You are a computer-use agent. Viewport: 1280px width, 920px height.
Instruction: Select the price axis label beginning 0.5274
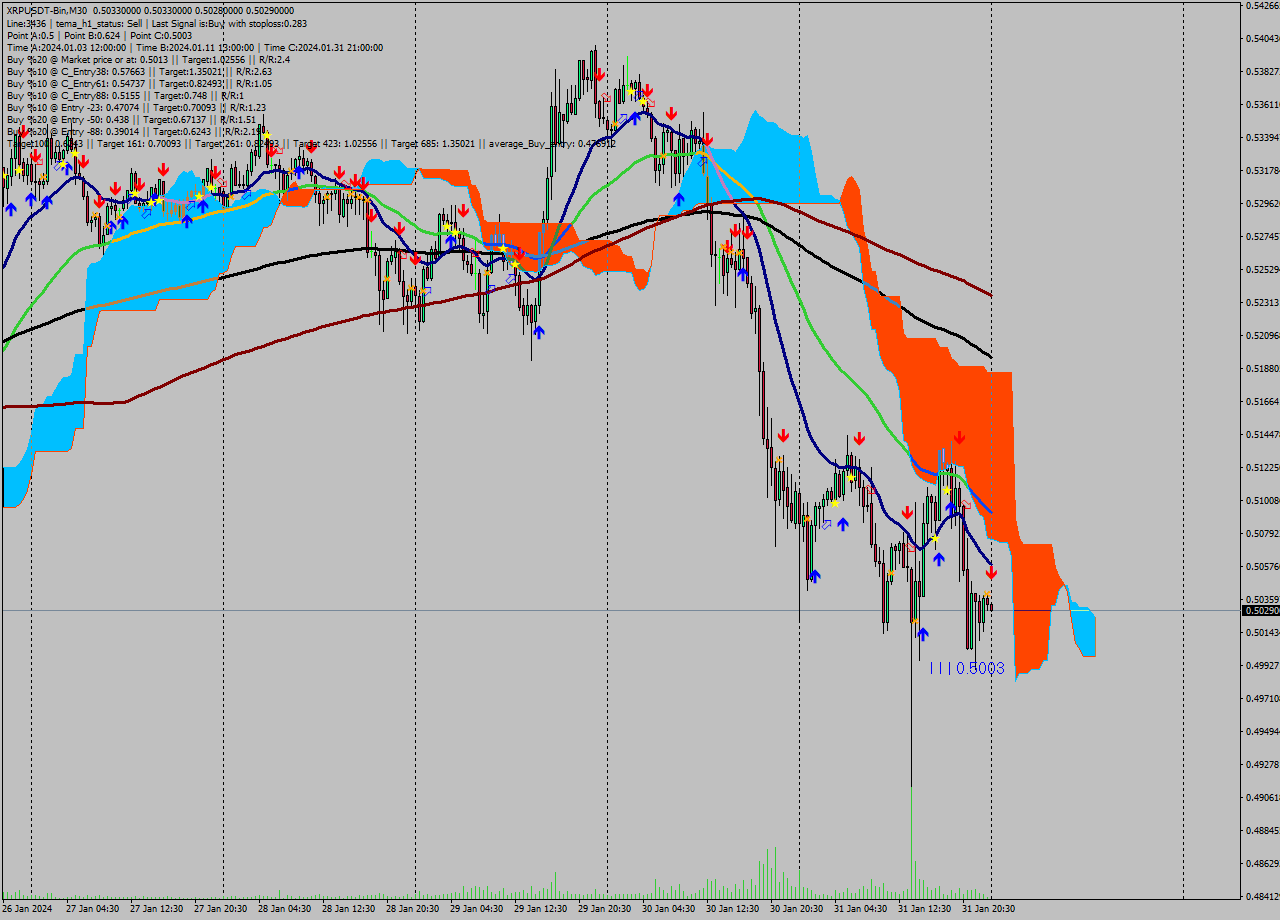1263,236
